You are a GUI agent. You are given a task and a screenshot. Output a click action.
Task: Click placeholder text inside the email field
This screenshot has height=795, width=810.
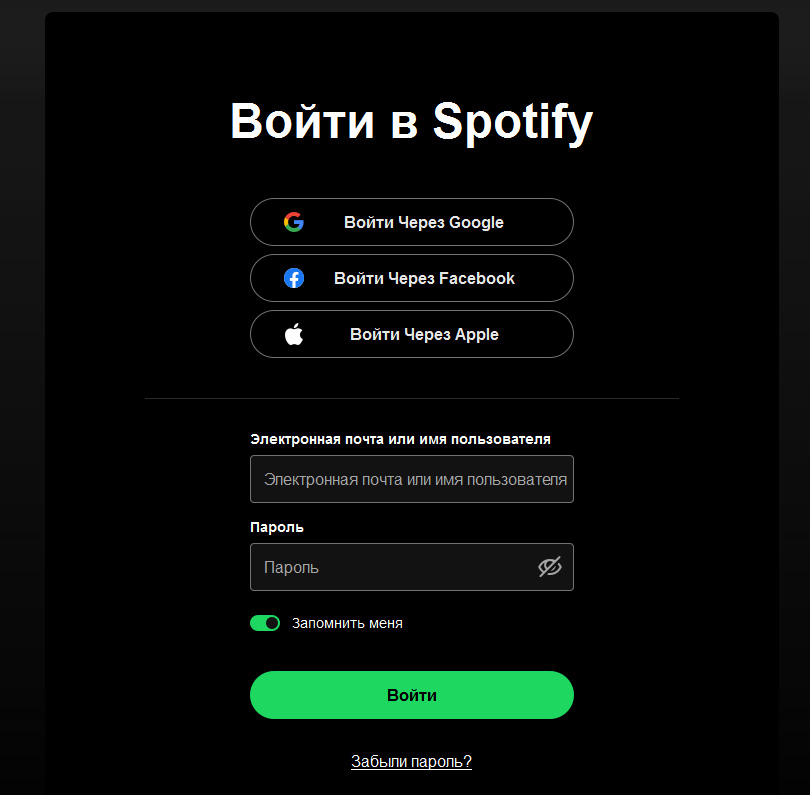coord(415,479)
